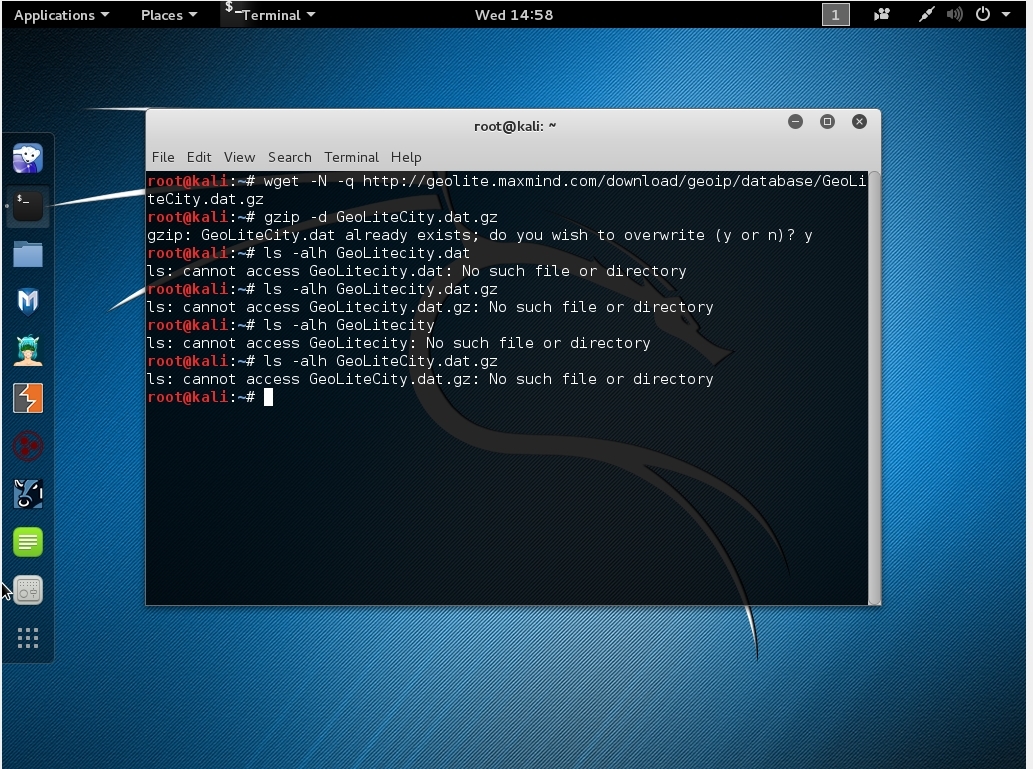Open the clock and calendar at Wed 14:58
The height and width of the screenshot is (769, 1033).
coord(514,14)
